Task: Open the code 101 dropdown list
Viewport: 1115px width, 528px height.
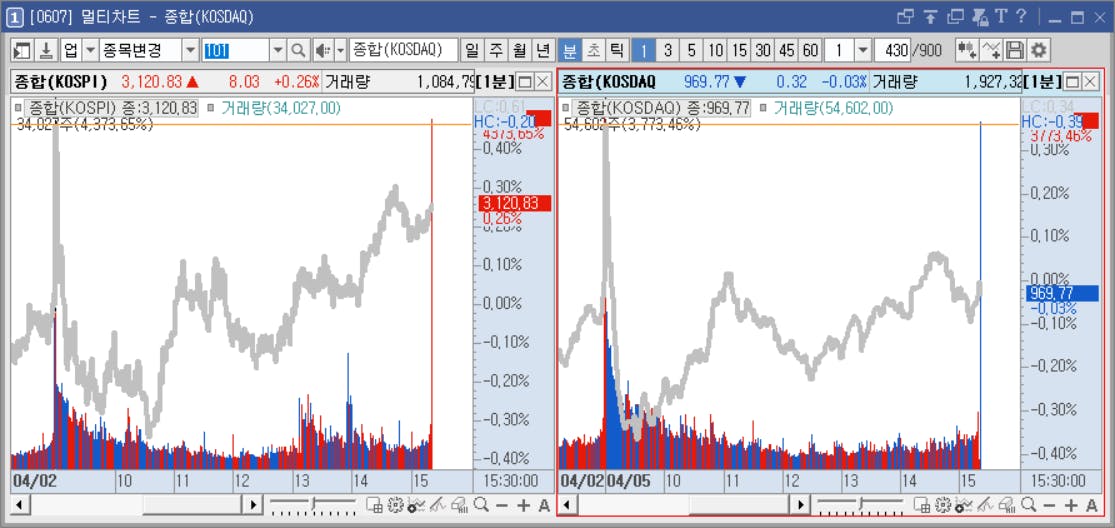Action: [279, 50]
